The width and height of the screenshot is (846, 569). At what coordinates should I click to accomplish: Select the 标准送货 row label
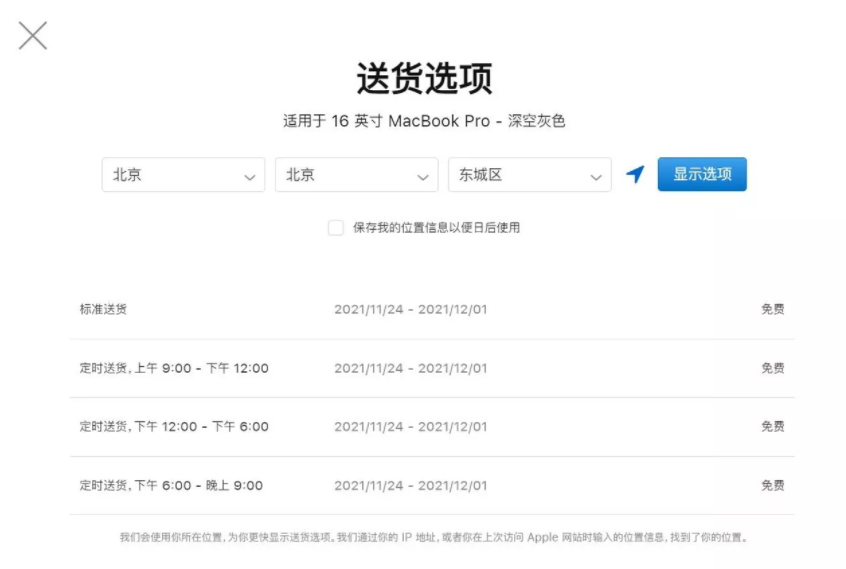(103, 309)
